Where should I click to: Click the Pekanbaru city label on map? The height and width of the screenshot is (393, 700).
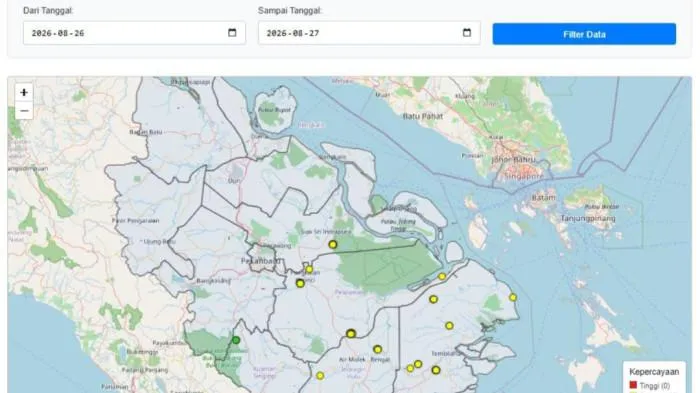click(x=261, y=261)
